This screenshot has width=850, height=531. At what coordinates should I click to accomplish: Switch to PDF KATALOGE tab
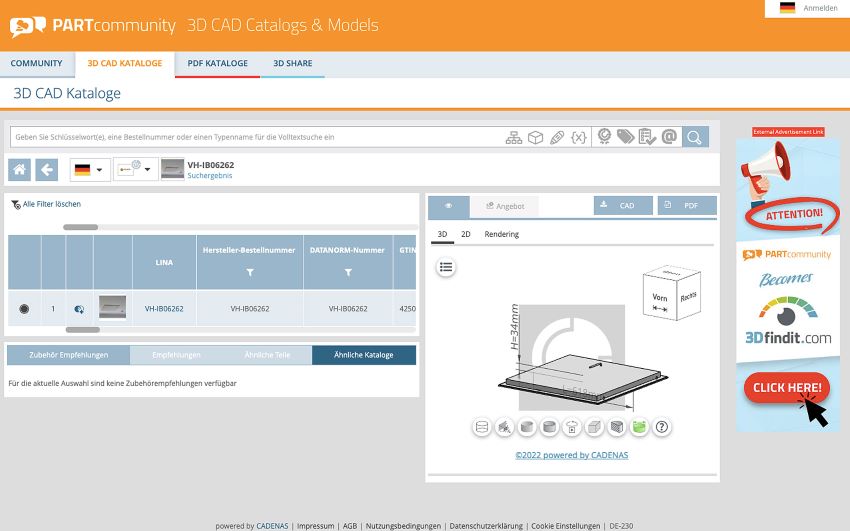pyautogui.click(x=217, y=63)
